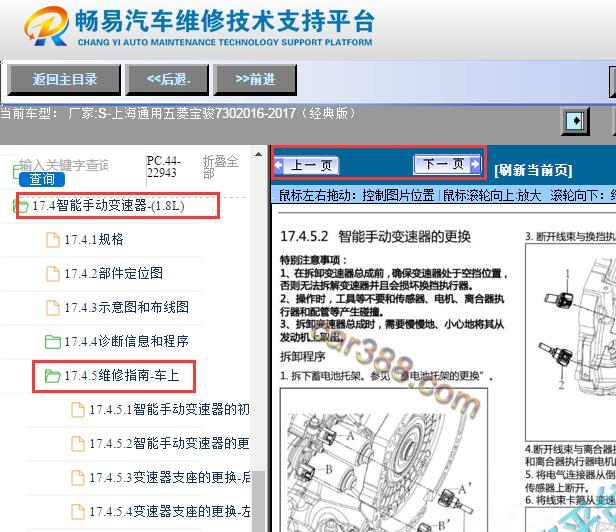Screen dimensions: 616x532
Task: Open 17.4.5.2智能手动变速器的更 entry
Action: pyautogui.click(x=169, y=444)
